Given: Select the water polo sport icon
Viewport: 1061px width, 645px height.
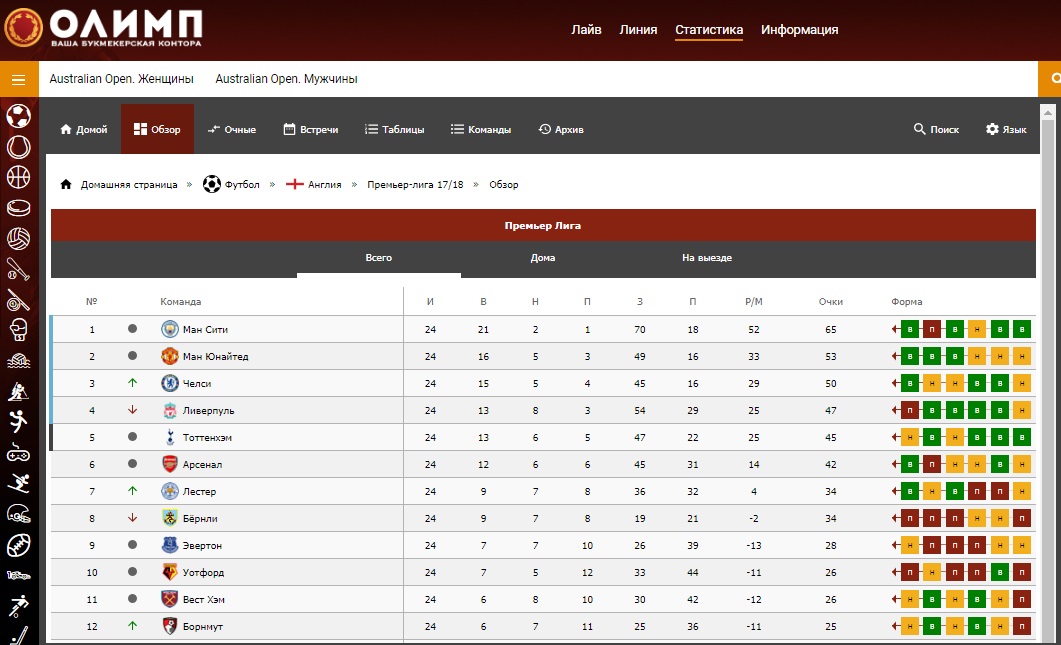Looking at the screenshot, I should point(18,361).
